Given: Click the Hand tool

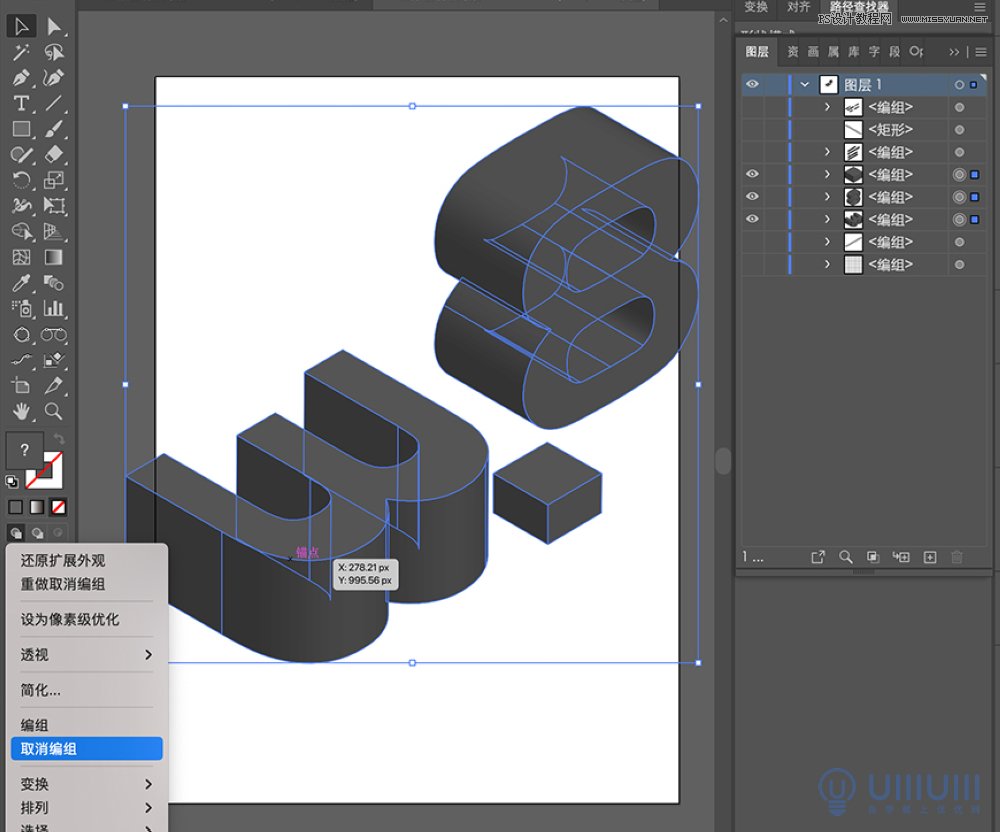Looking at the screenshot, I should [21, 411].
